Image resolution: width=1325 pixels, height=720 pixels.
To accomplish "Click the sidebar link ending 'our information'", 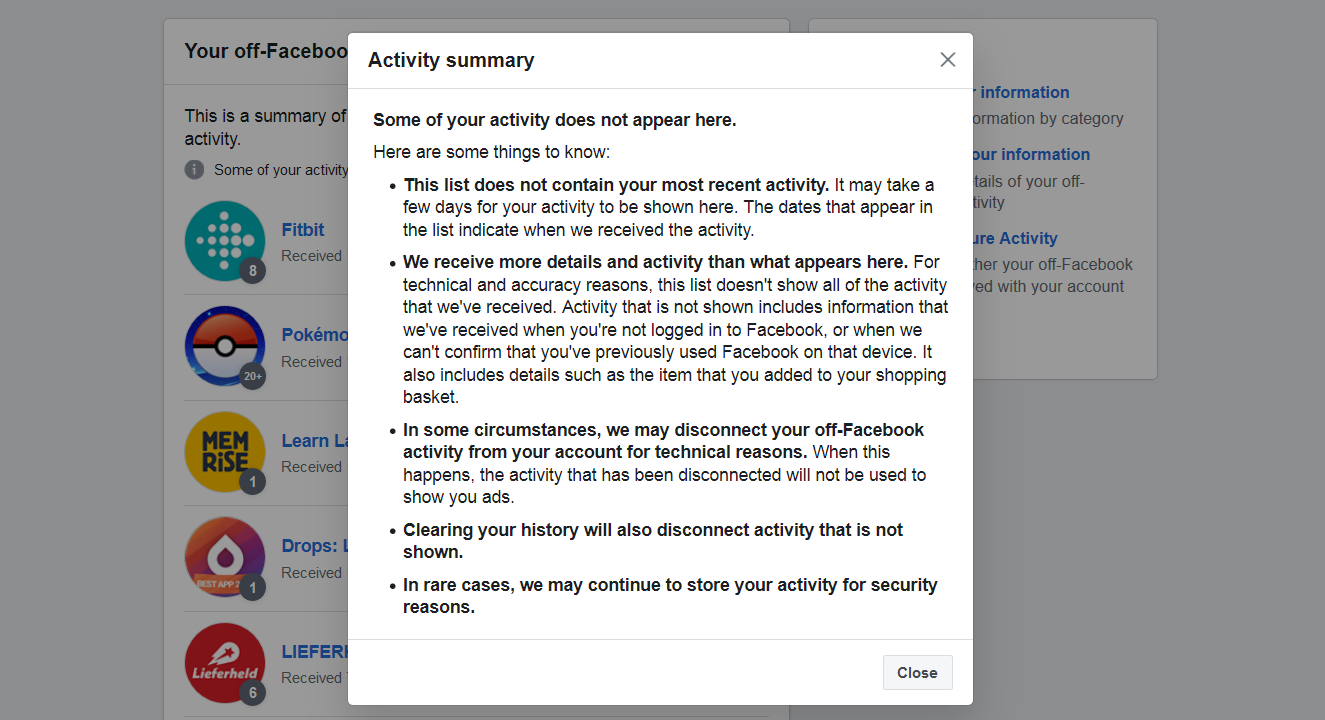I will coord(1030,154).
